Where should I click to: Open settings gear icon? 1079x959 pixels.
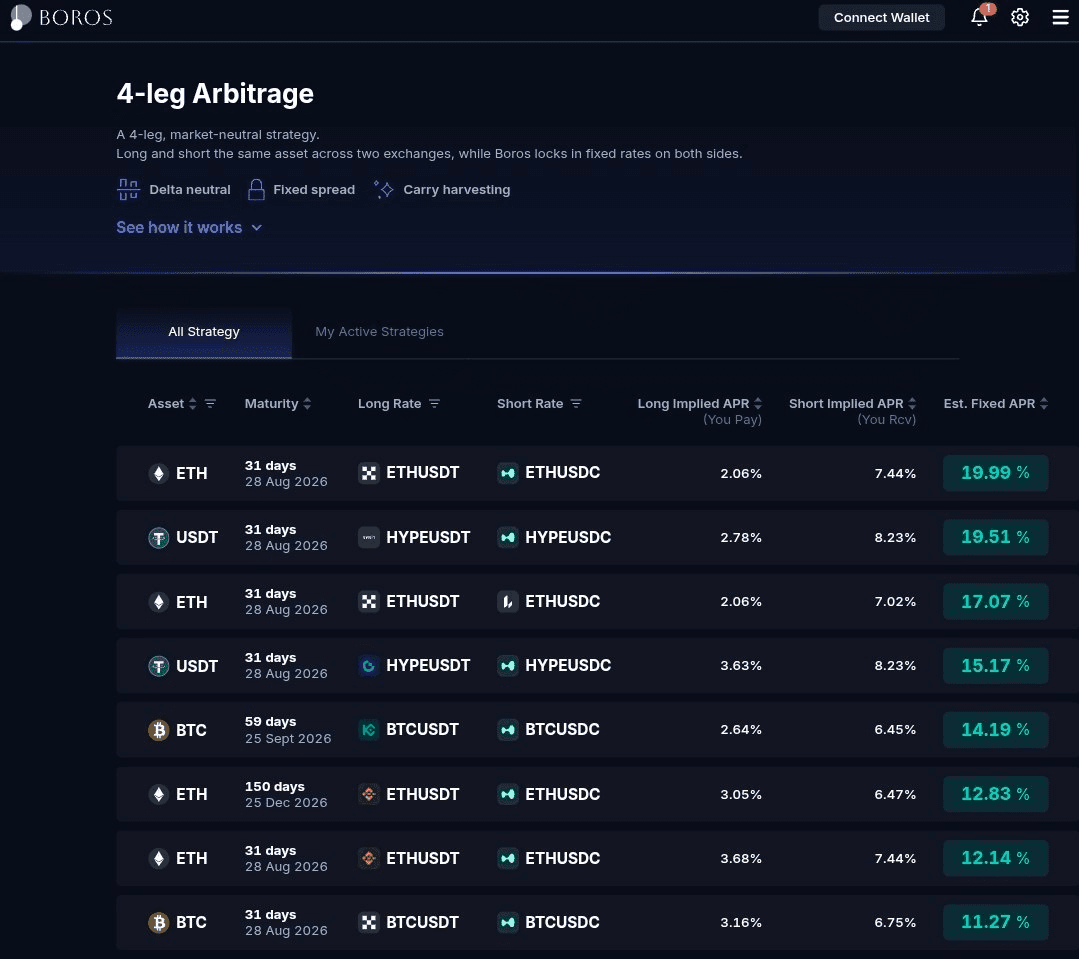click(x=1020, y=17)
